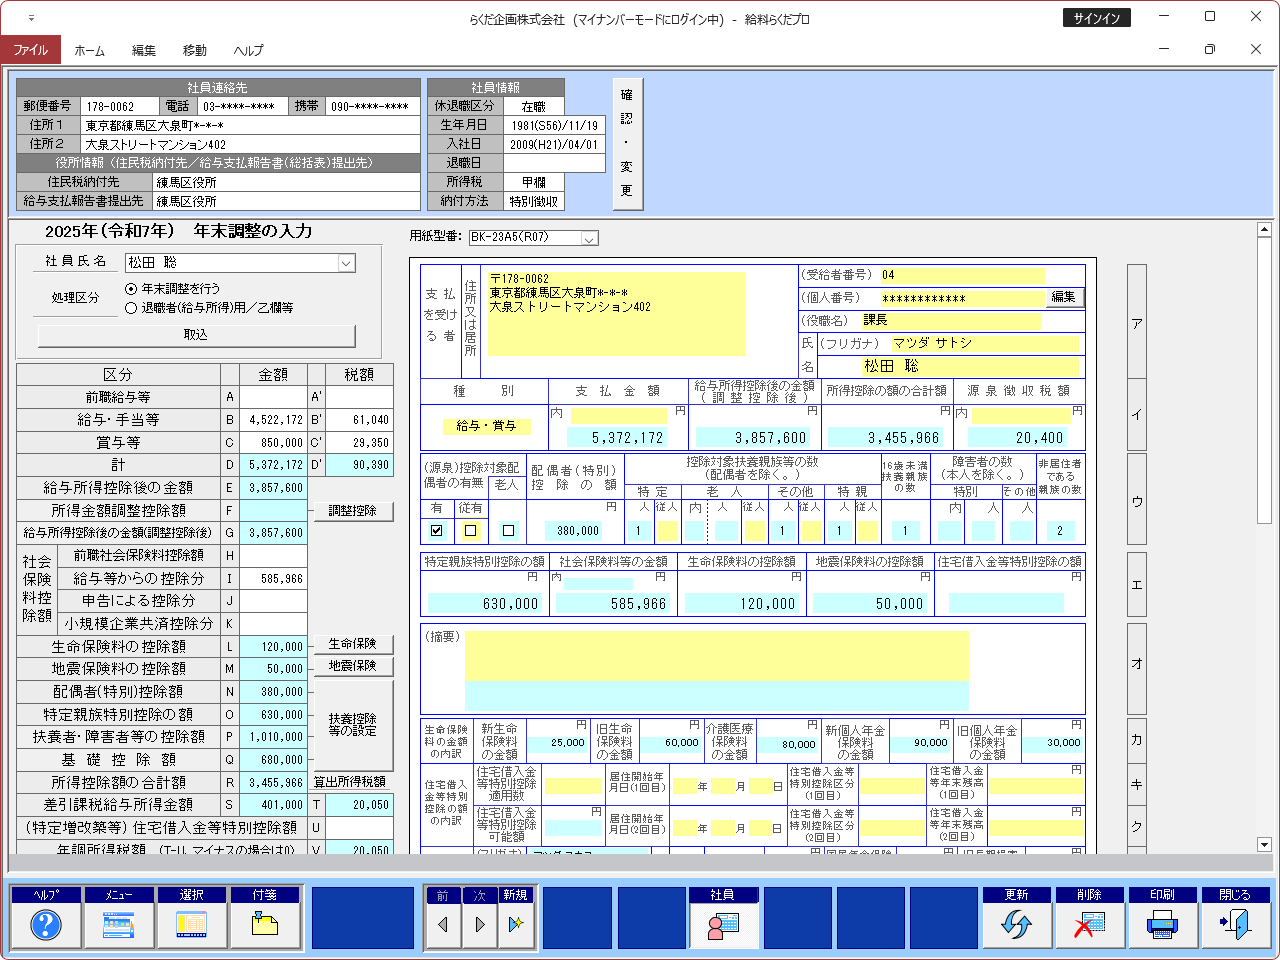Click the vertical scrollbar down arrow
The image size is (1280, 960).
tap(1263, 845)
